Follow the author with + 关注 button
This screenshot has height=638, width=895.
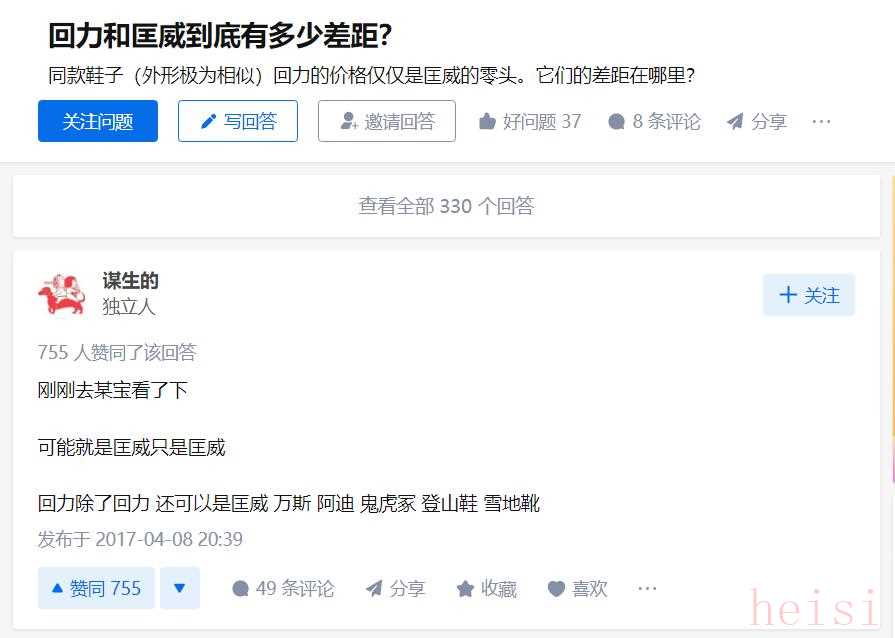(809, 295)
